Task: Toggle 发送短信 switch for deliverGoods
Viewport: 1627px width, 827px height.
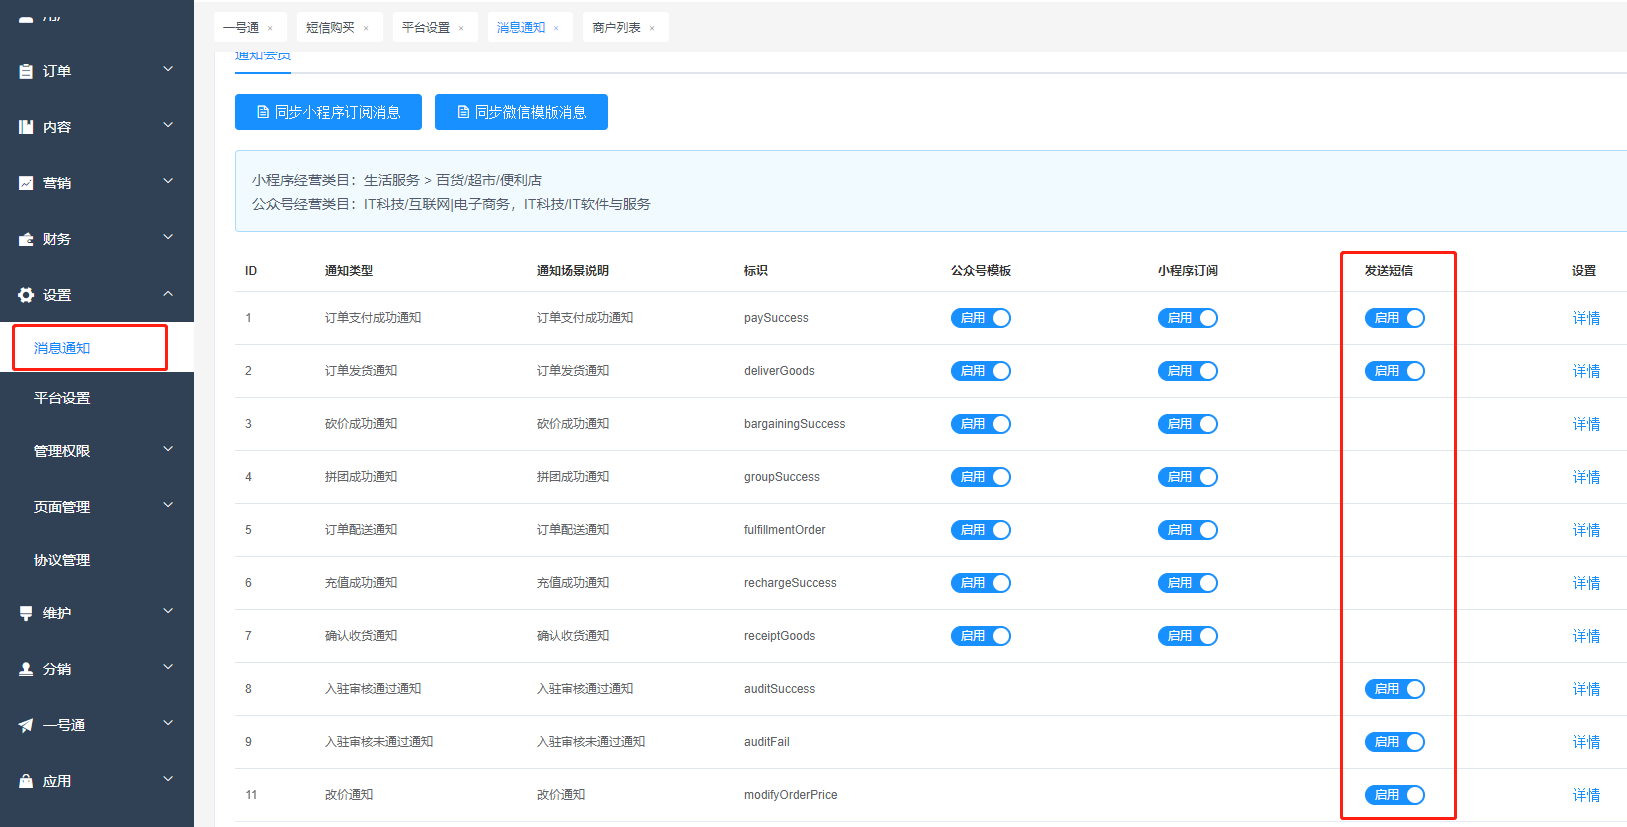Action: tap(1395, 371)
